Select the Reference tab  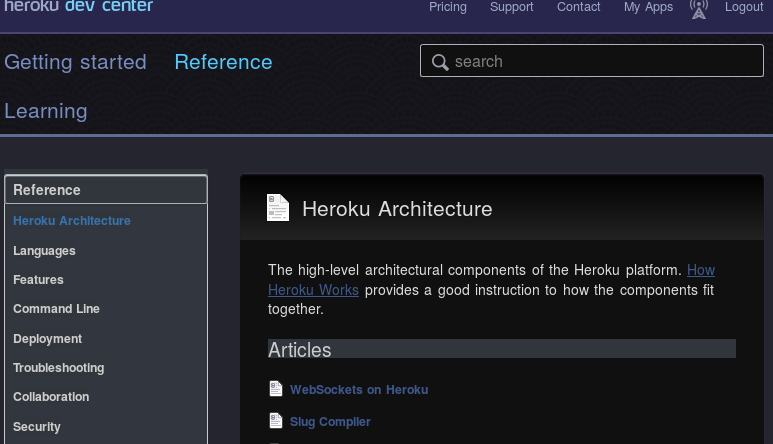(x=223, y=62)
